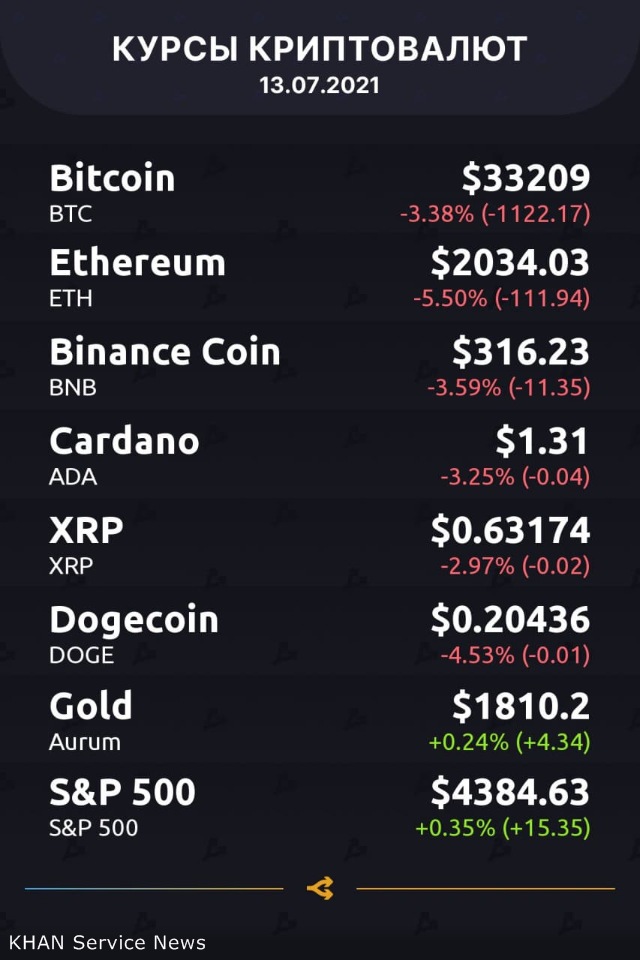Click the S&P 500 value $4384.63
This screenshot has height=960, width=640.
point(510,793)
